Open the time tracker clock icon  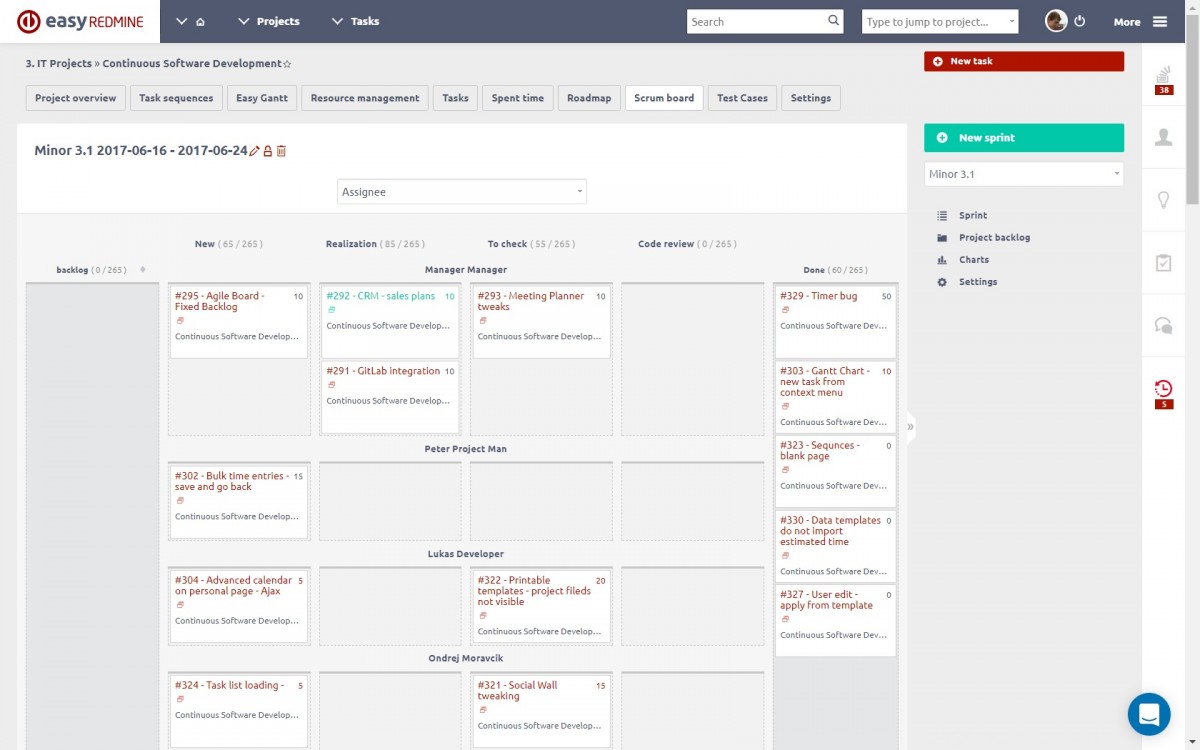[x=1164, y=393]
